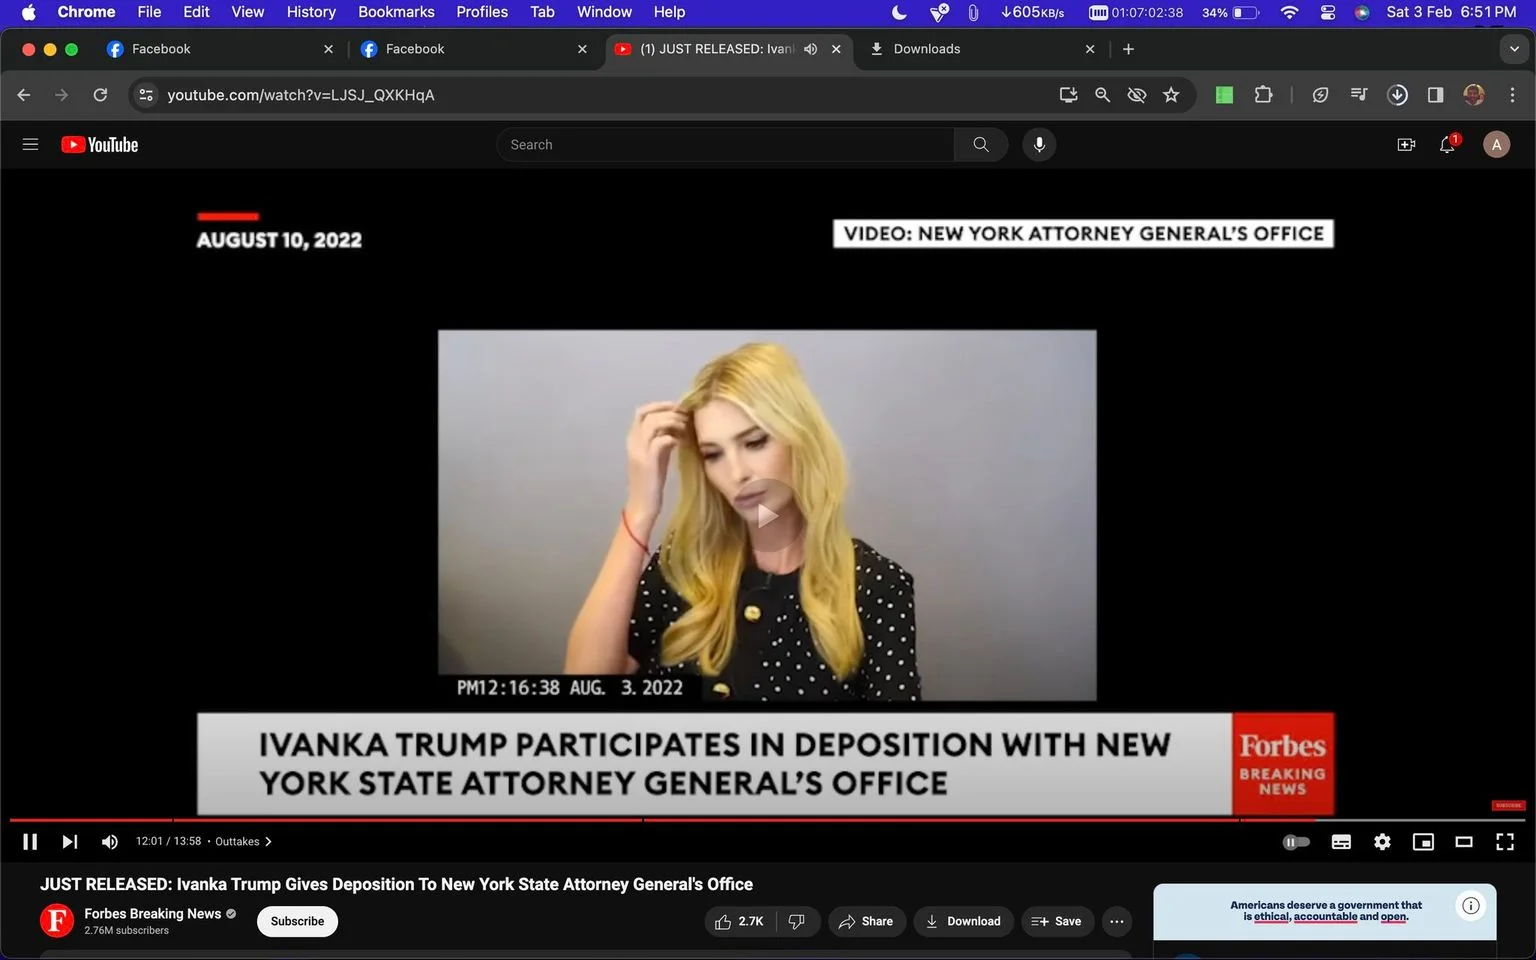This screenshot has width=1536, height=960.
Task: Open the Bookmarks menu
Action: tap(396, 12)
